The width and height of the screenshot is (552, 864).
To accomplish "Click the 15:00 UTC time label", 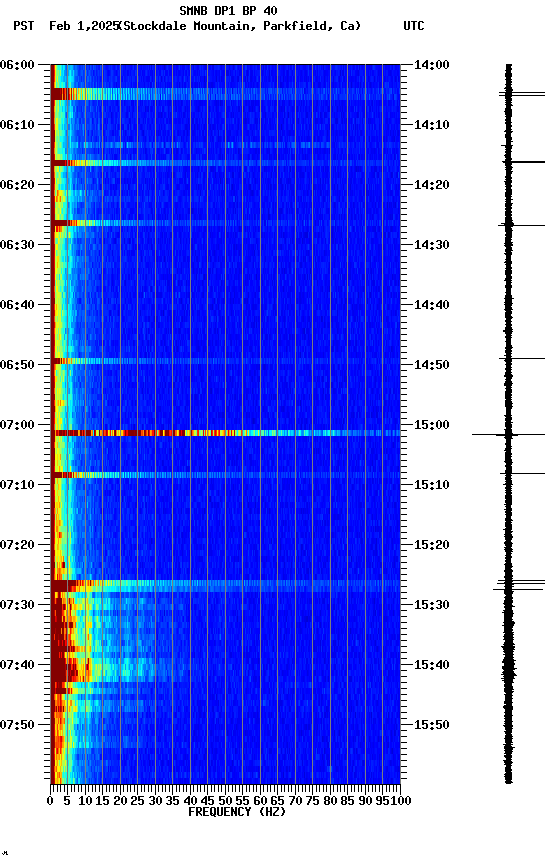I will pyautogui.click(x=432, y=425).
